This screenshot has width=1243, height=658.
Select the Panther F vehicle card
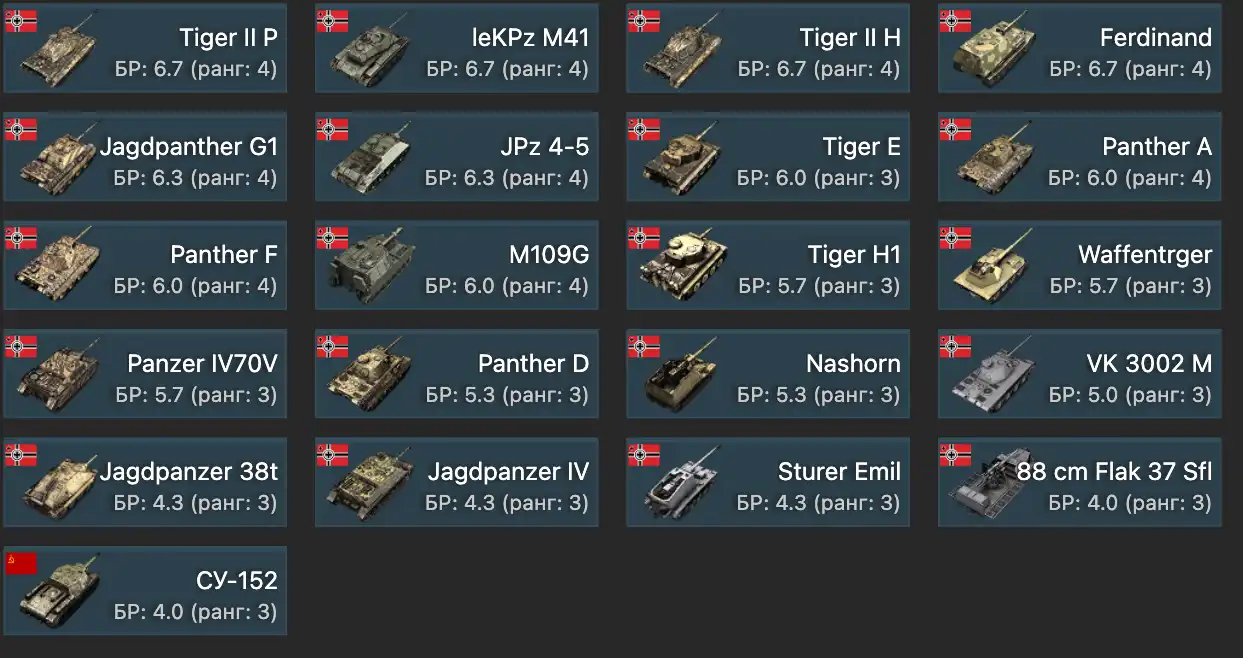coord(145,266)
